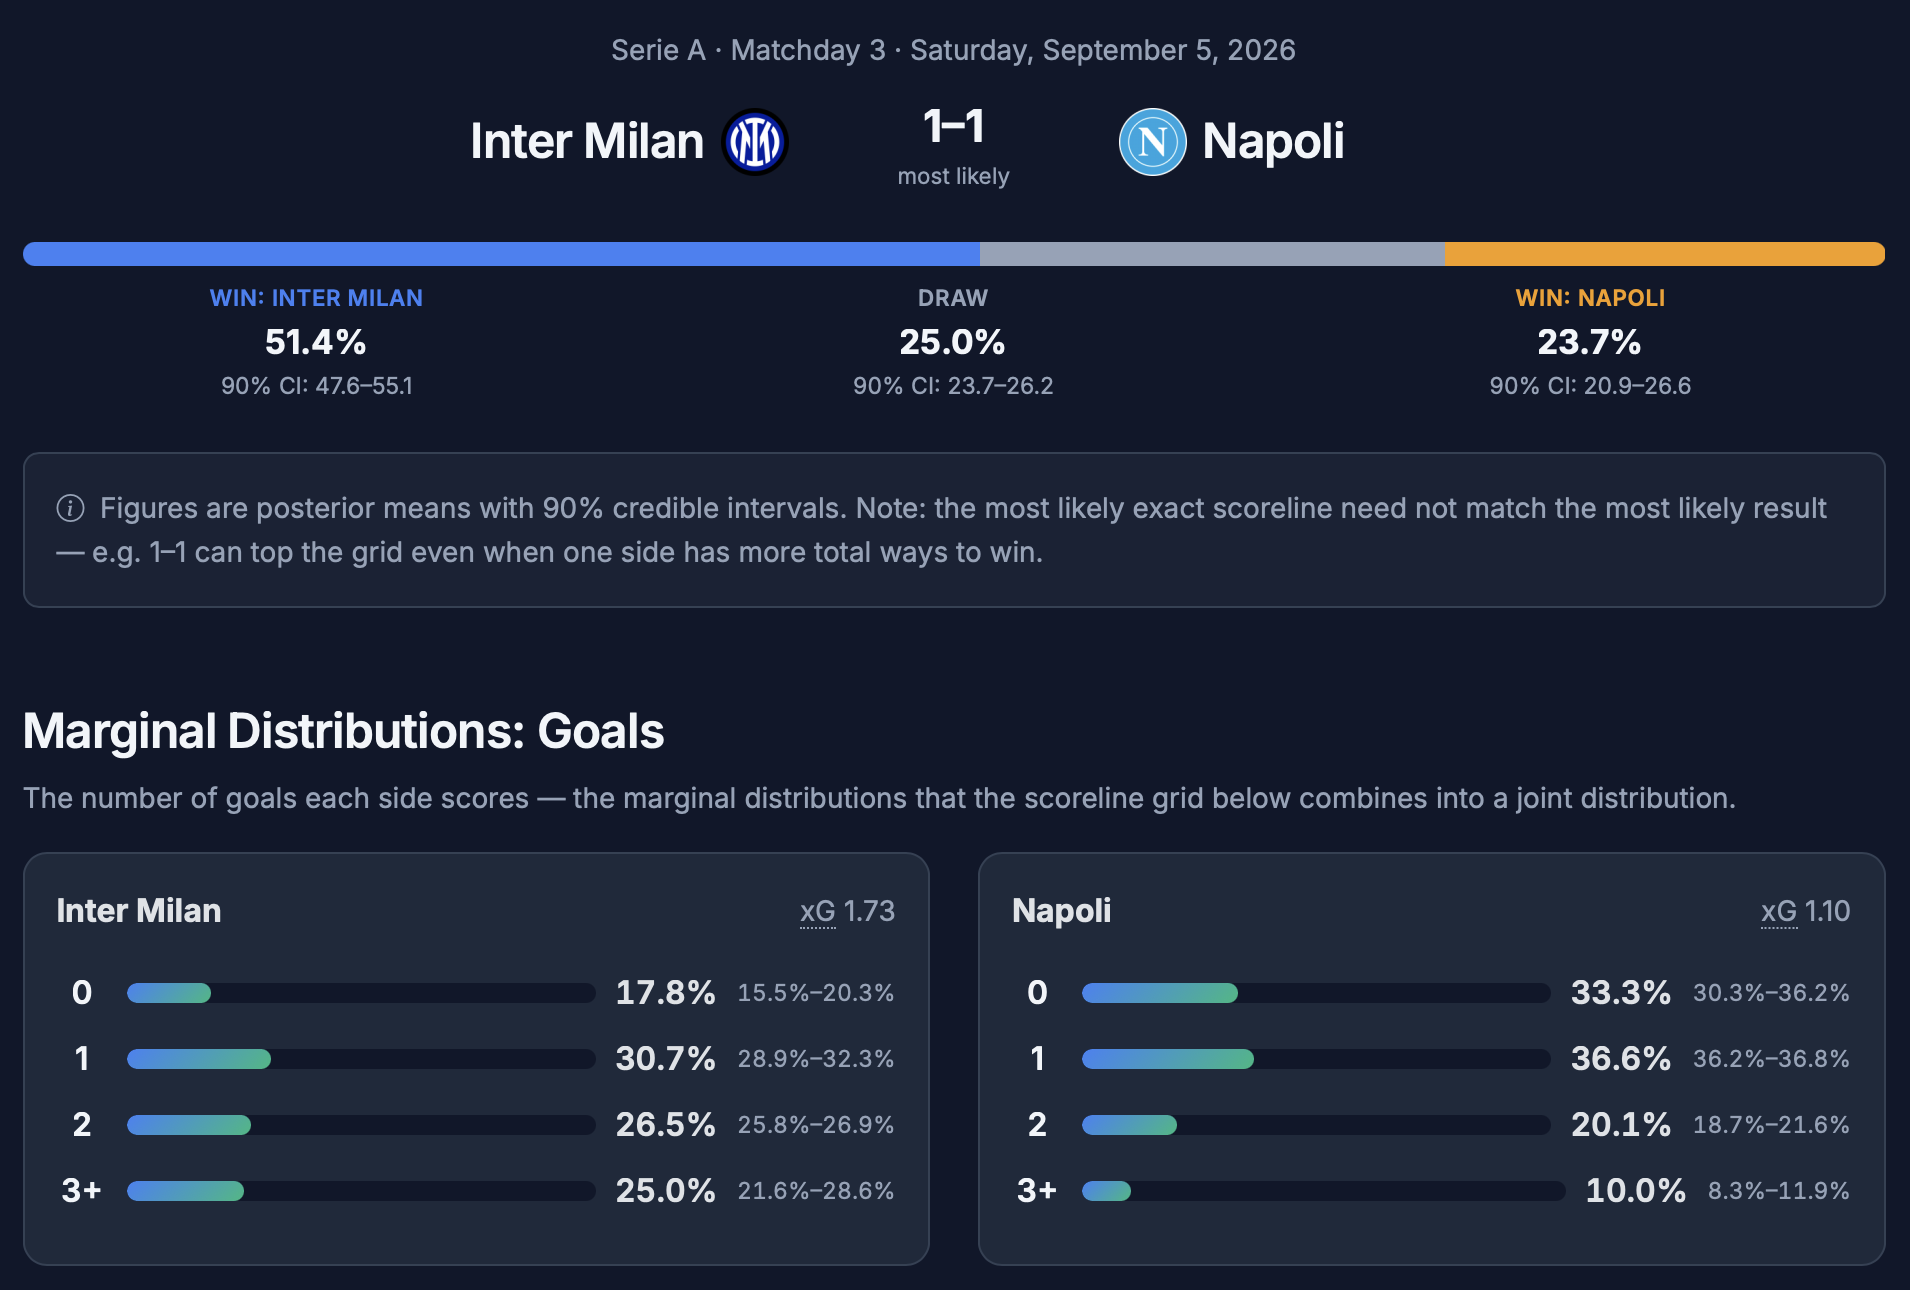The image size is (1910, 1290).
Task: Click the orange Napoli win bar segment
Action: (1665, 254)
